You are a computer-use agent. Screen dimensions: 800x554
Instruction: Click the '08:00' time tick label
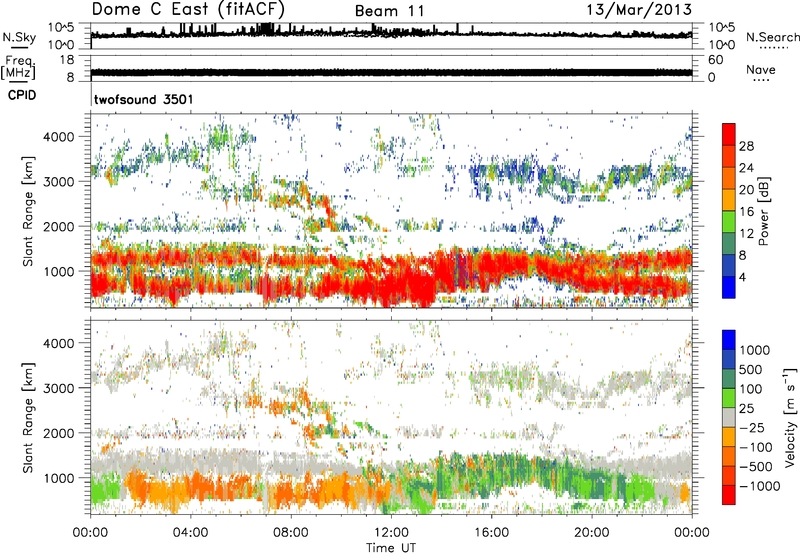[291, 533]
